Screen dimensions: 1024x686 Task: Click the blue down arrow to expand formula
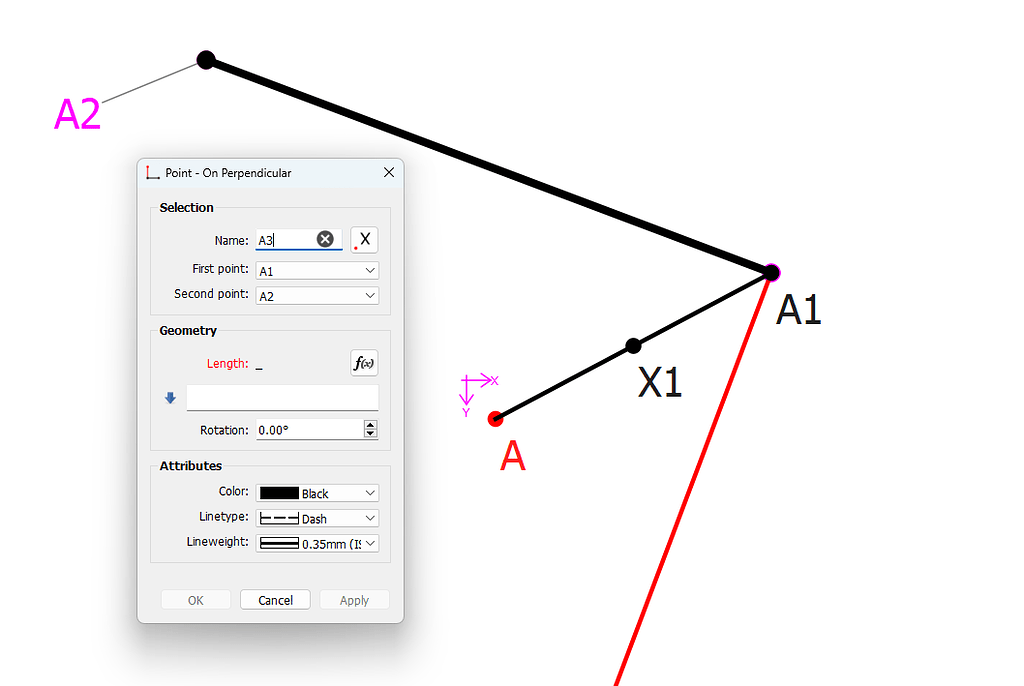point(170,398)
